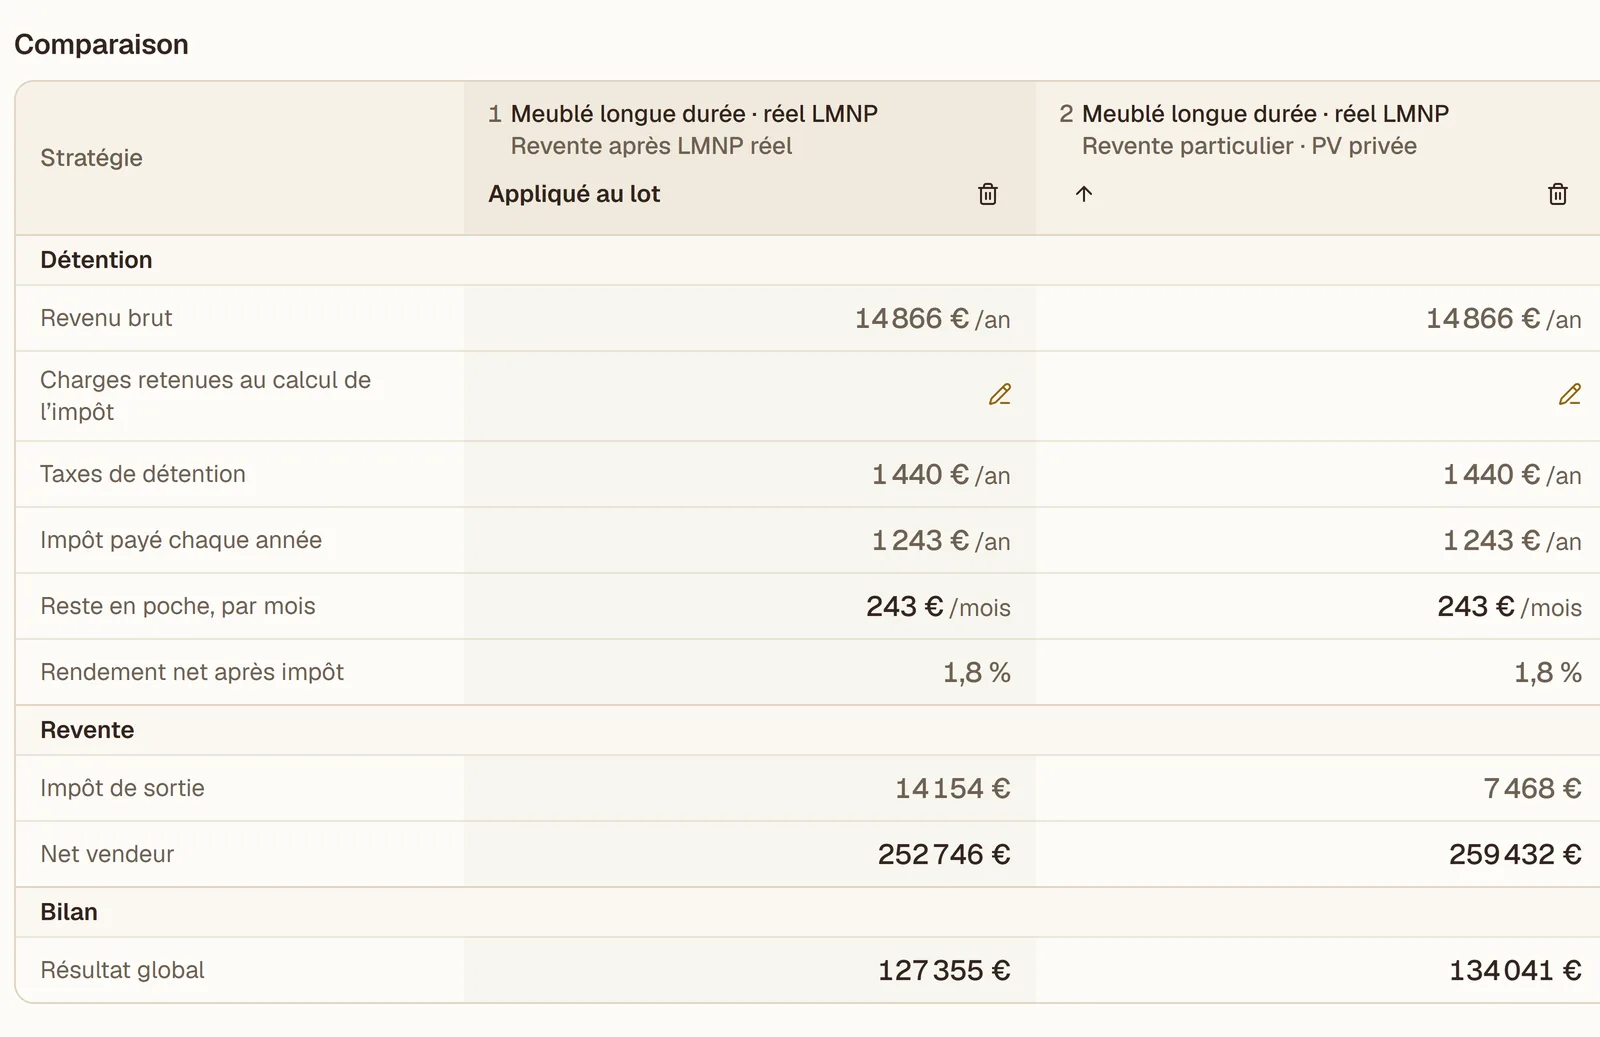The height and width of the screenshot is (1037, 1600).
Task: Click net vendeur value 259 432 €
Action: tap(1515, 854)
